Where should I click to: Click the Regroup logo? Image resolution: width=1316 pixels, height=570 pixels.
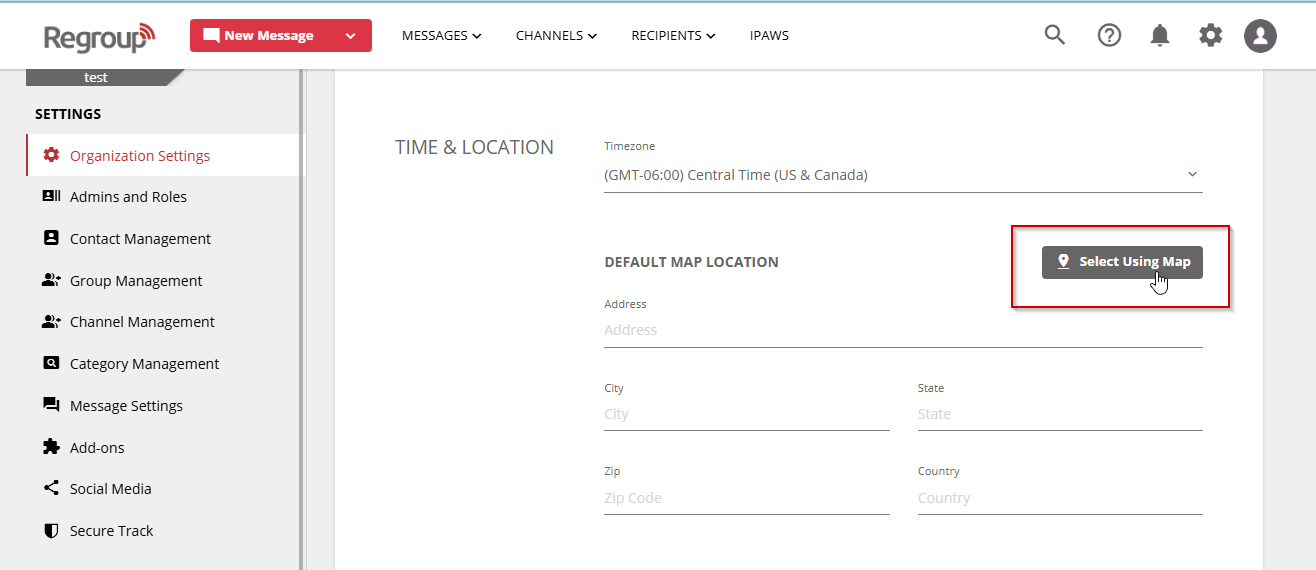tap(100, 37)
